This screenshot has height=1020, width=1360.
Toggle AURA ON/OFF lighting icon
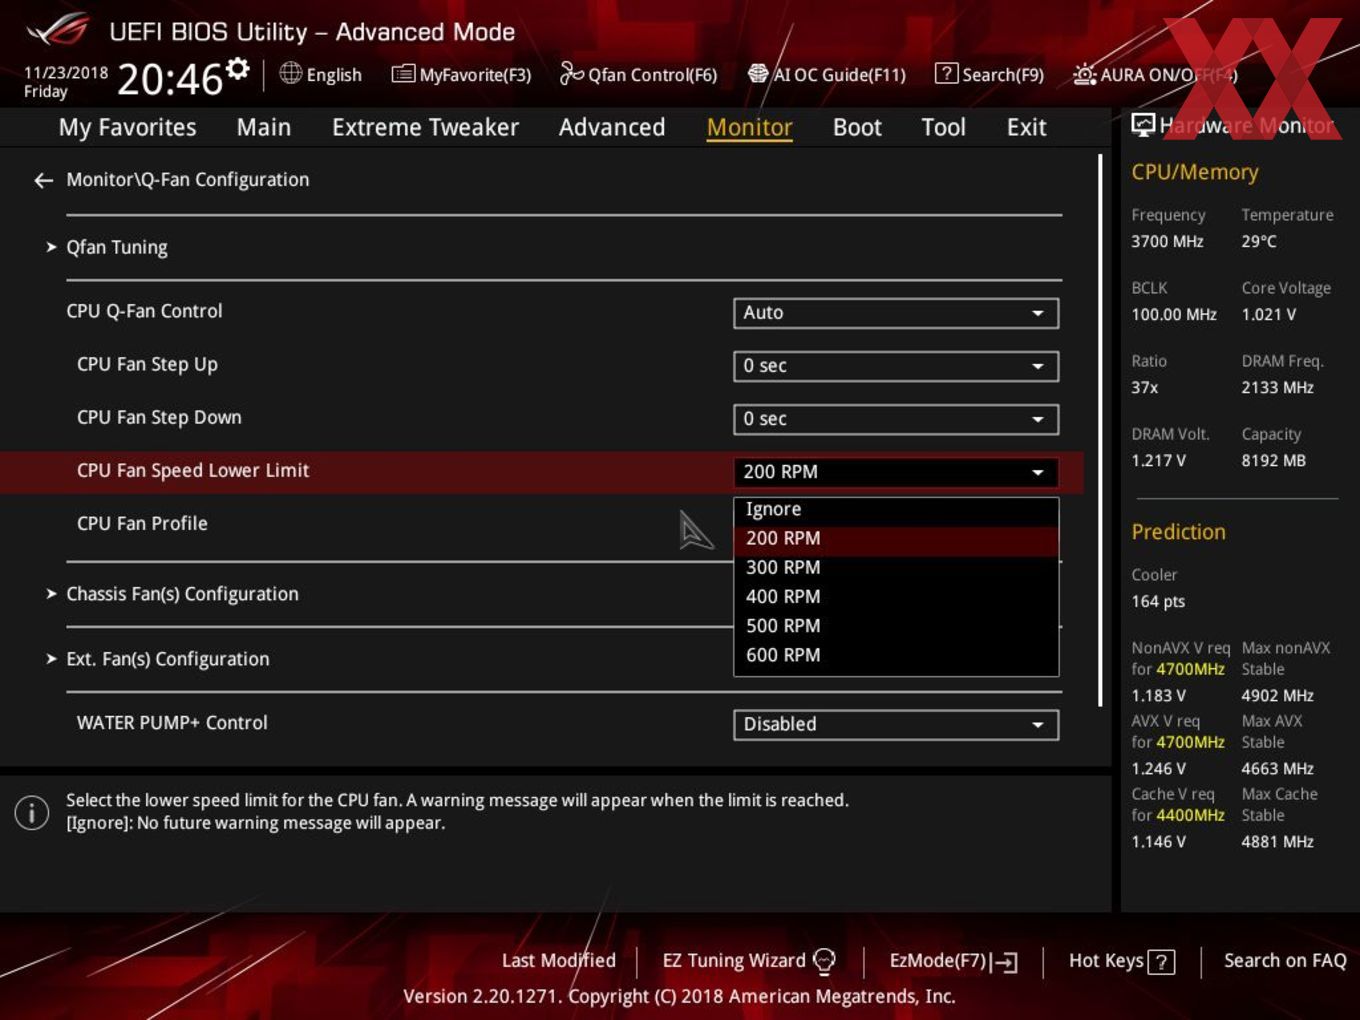tap(1084, 74)
